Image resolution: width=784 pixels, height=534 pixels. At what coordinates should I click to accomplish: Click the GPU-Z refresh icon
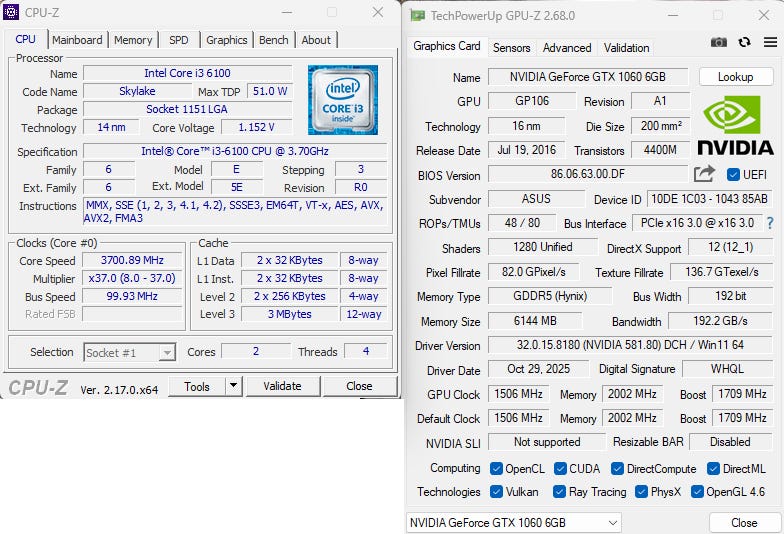tap(744, 42)
